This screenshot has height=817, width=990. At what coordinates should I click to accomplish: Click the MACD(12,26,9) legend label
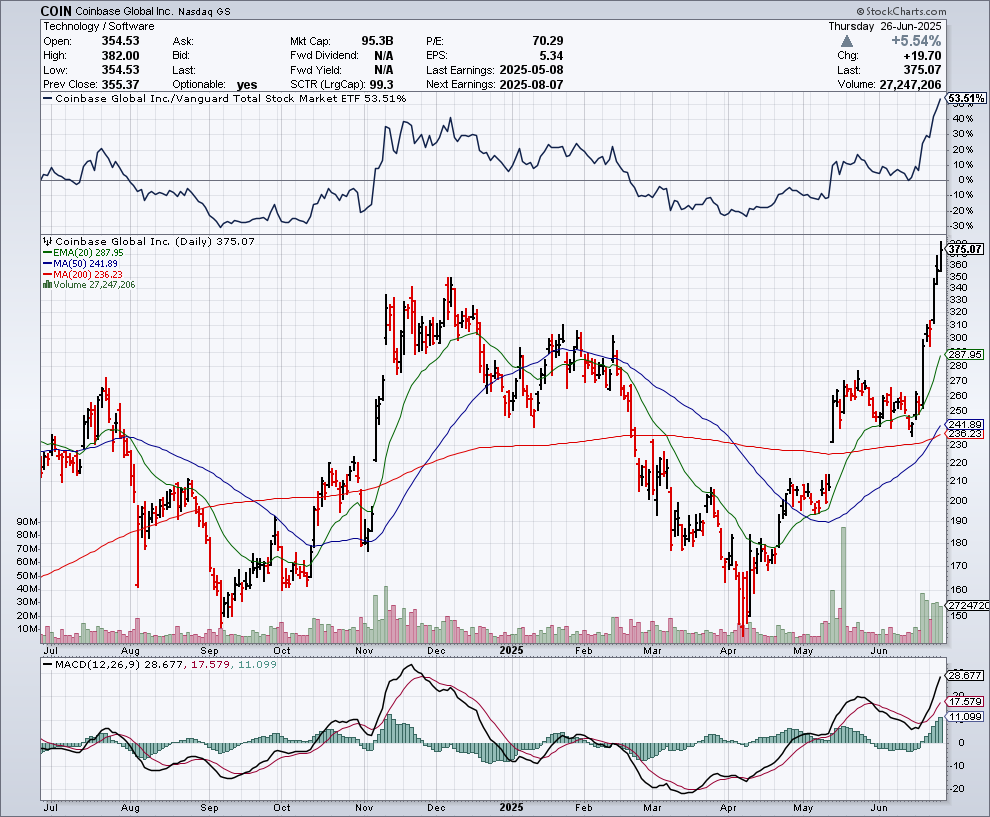[98, 664]
